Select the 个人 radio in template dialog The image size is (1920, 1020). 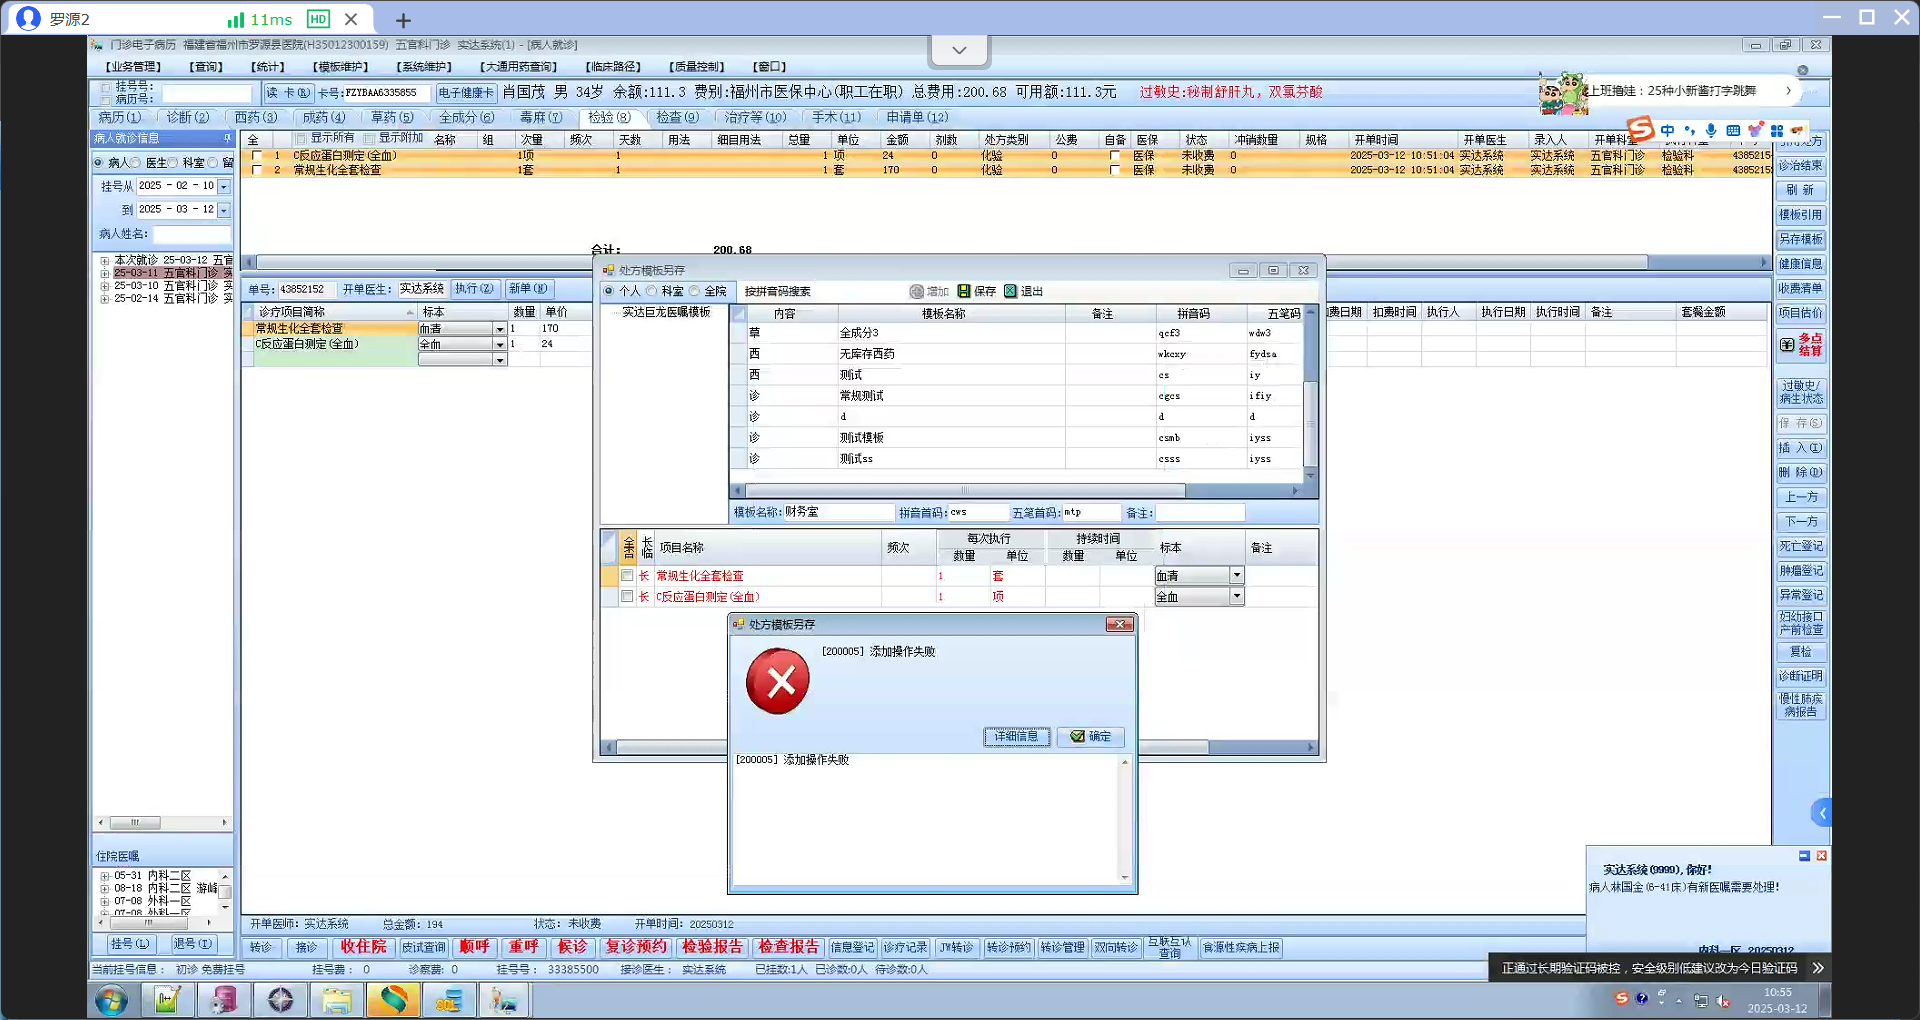click(608, 291)
